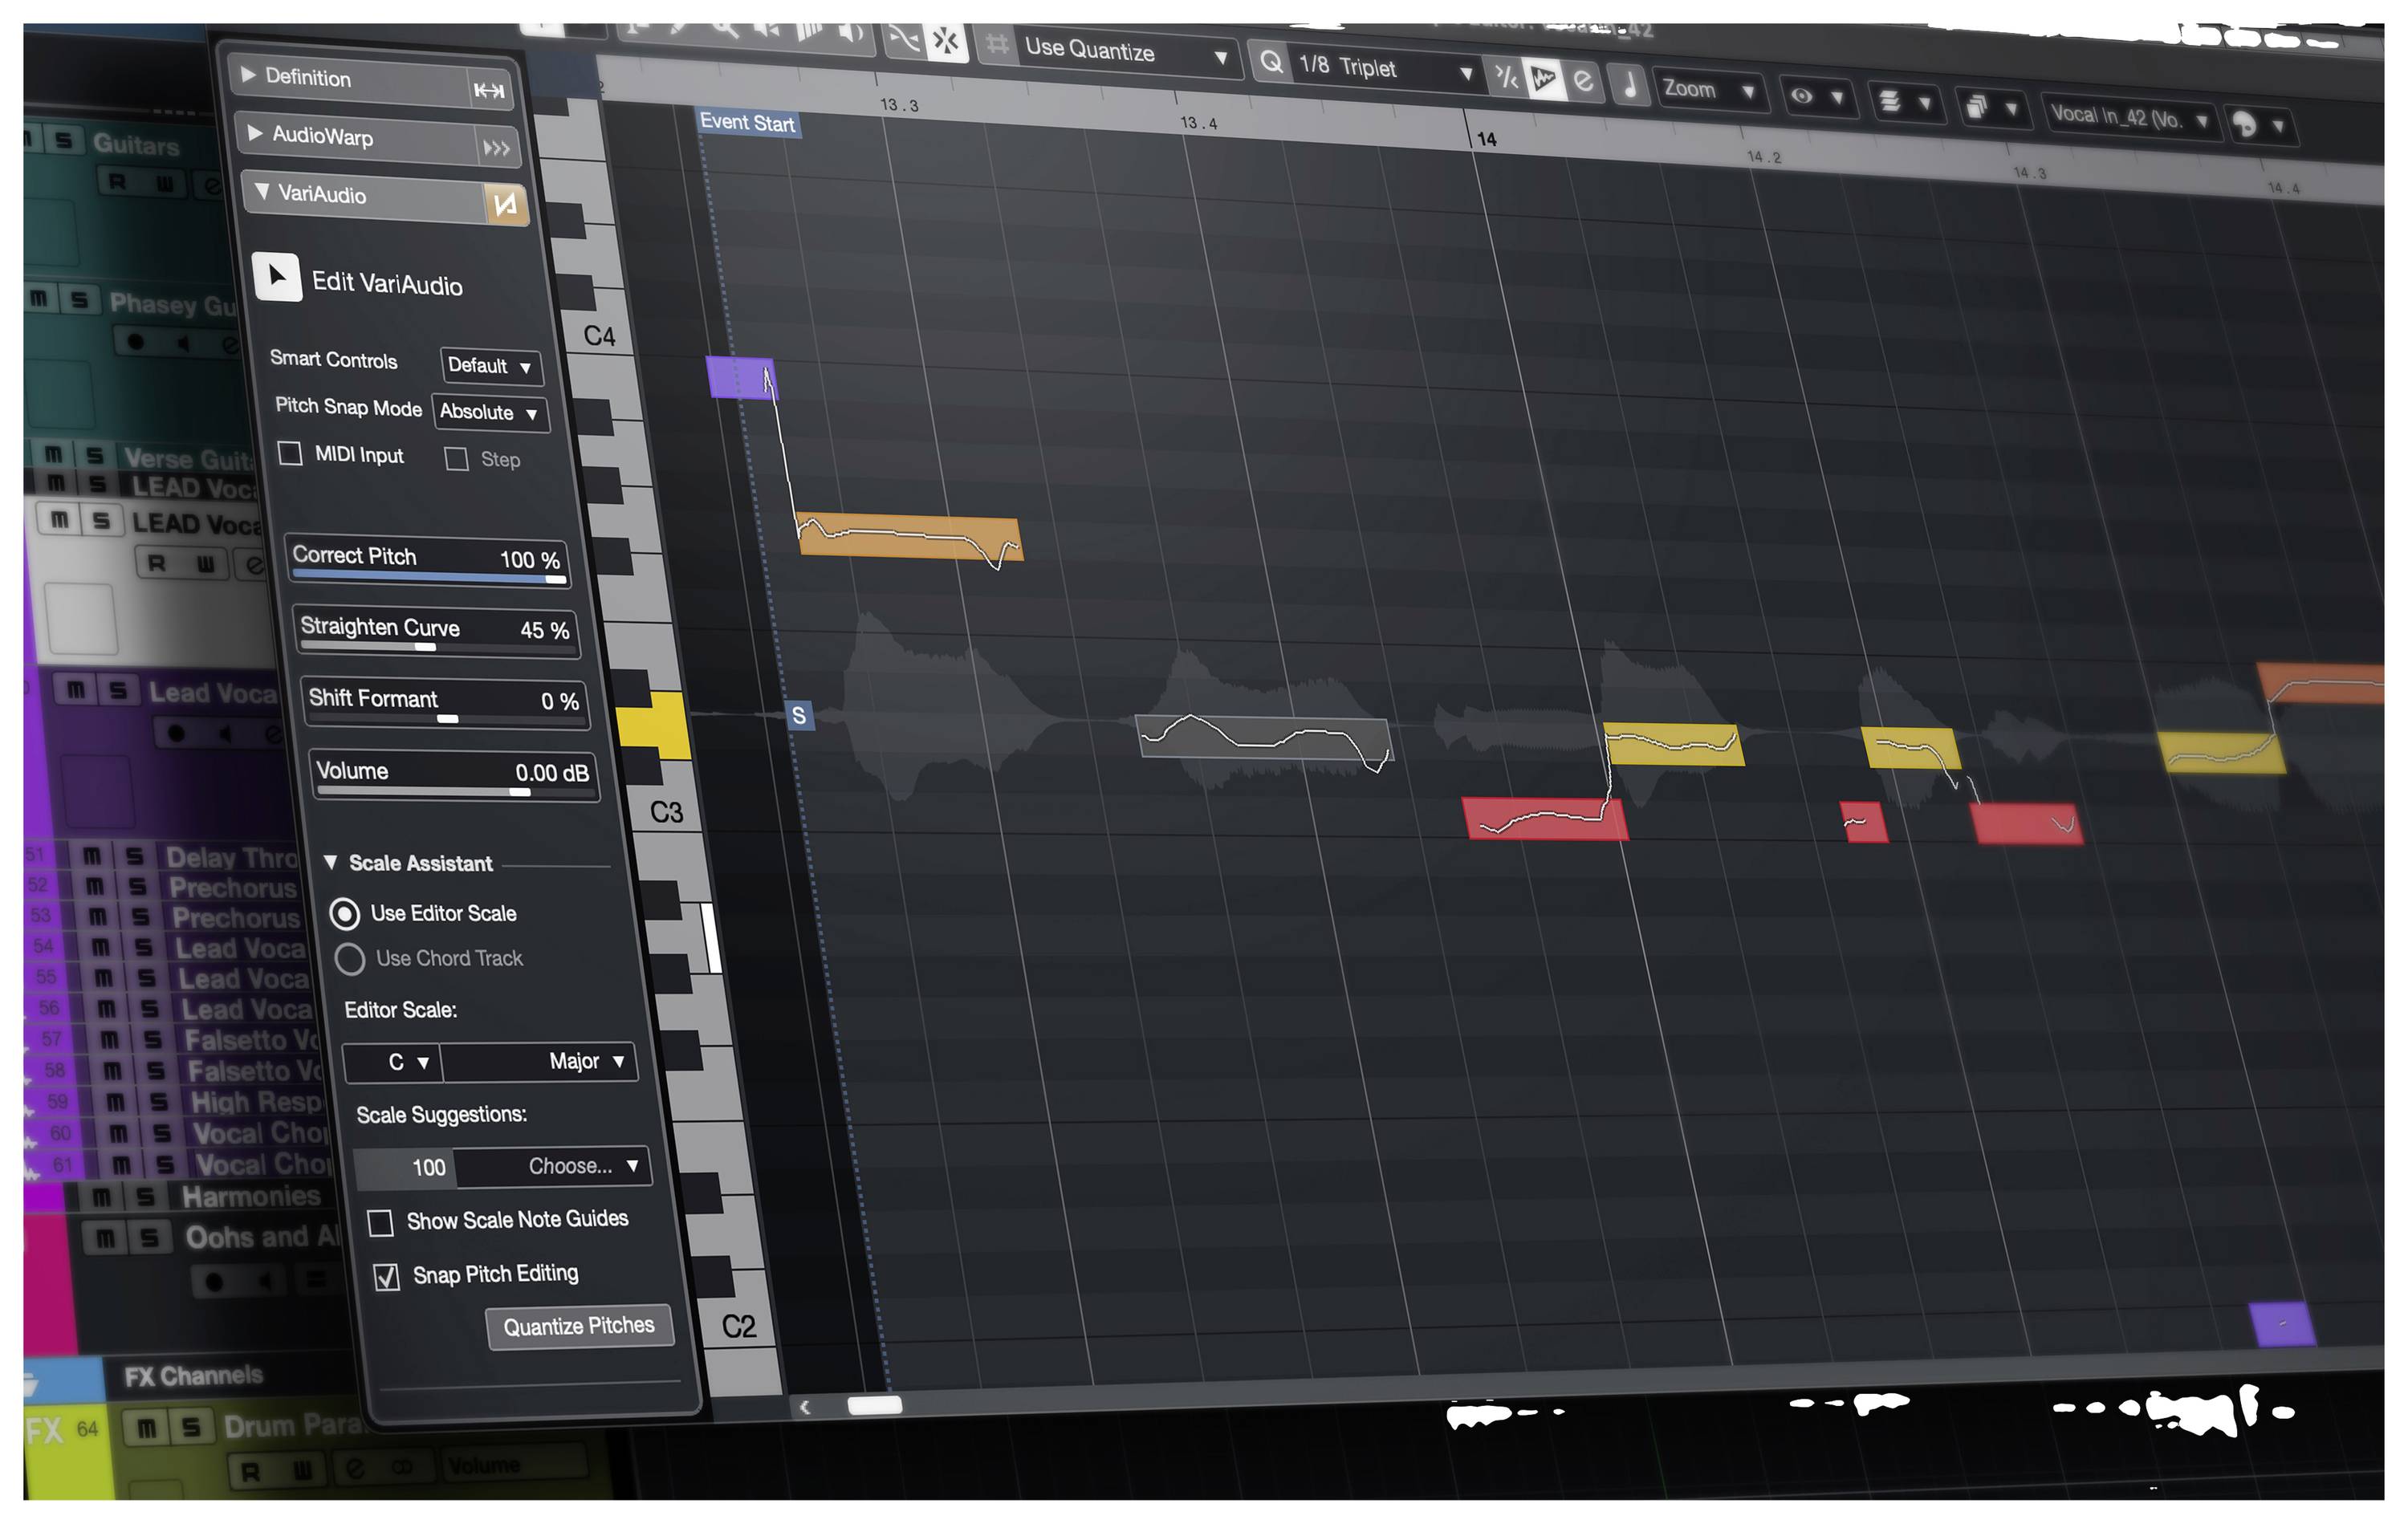This screenshot has height=1524, width=2408.
Task: Click the Edit VariAudio arrow tool
Action: [x=278, y=278]
